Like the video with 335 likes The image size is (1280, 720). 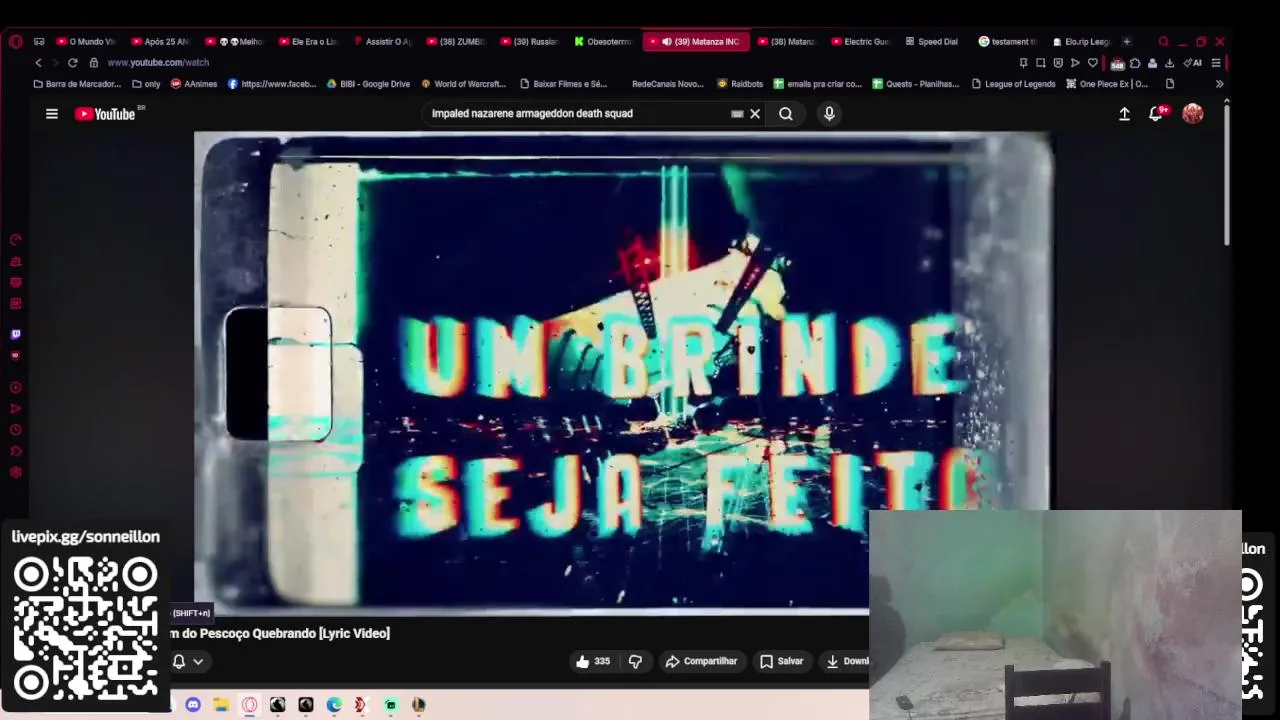click(593, 661)
